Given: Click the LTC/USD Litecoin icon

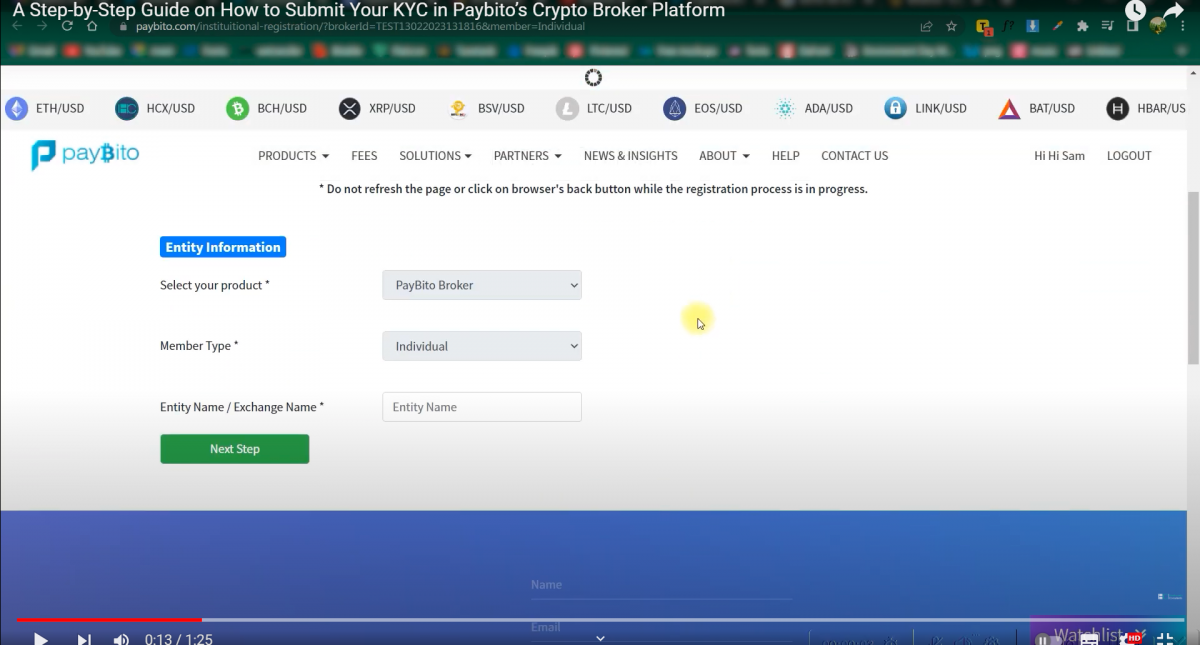Looking at the screenshot, I should (x=567, y=108).
